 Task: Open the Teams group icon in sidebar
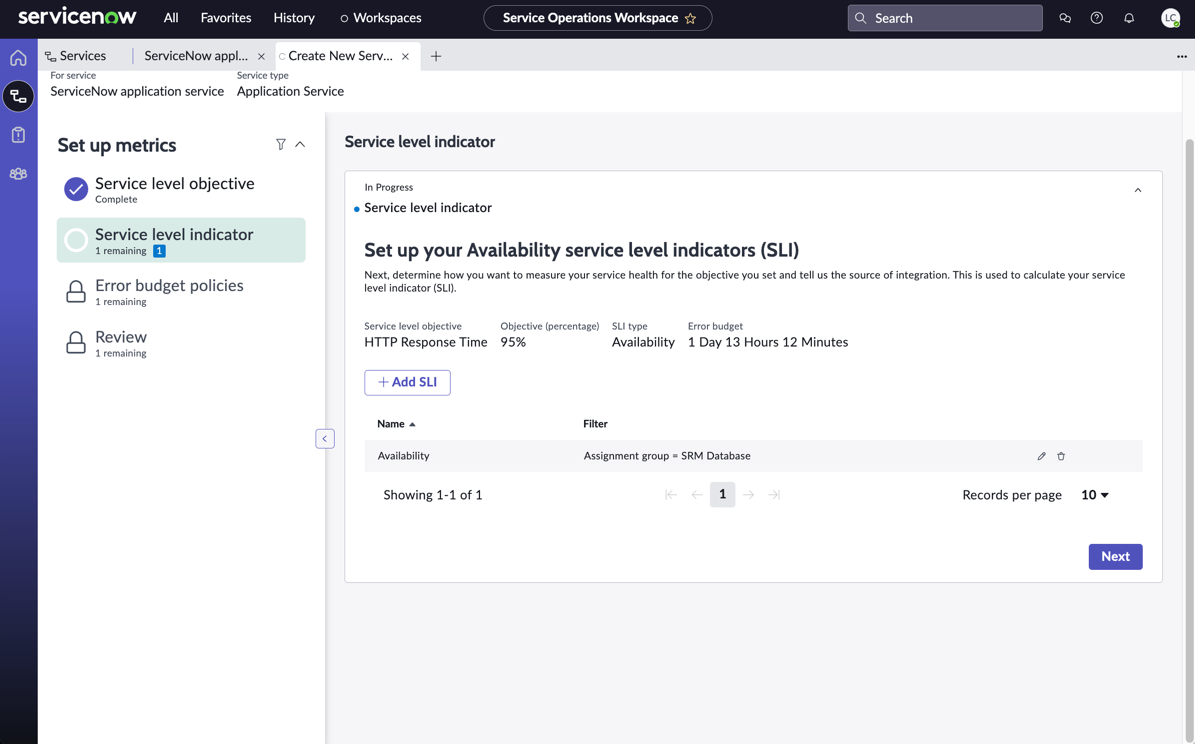tap(18, 174)
